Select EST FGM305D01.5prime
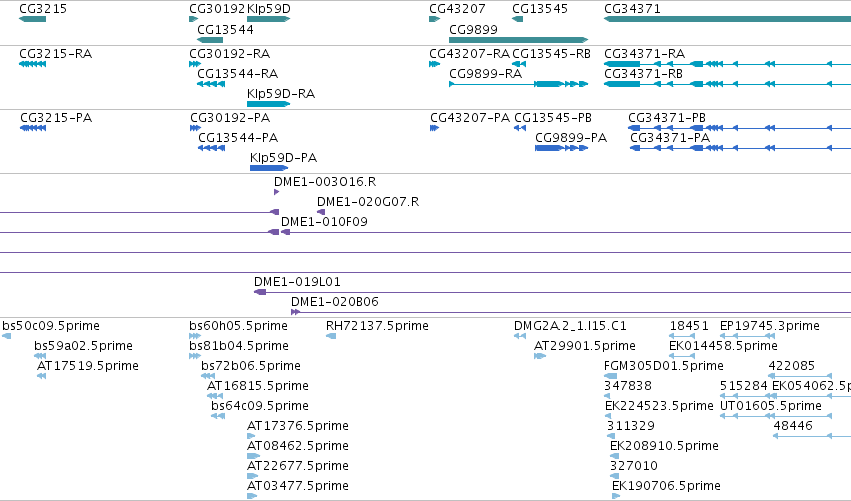Viewport: 851px width, 501px height. [x=663, y=366]
